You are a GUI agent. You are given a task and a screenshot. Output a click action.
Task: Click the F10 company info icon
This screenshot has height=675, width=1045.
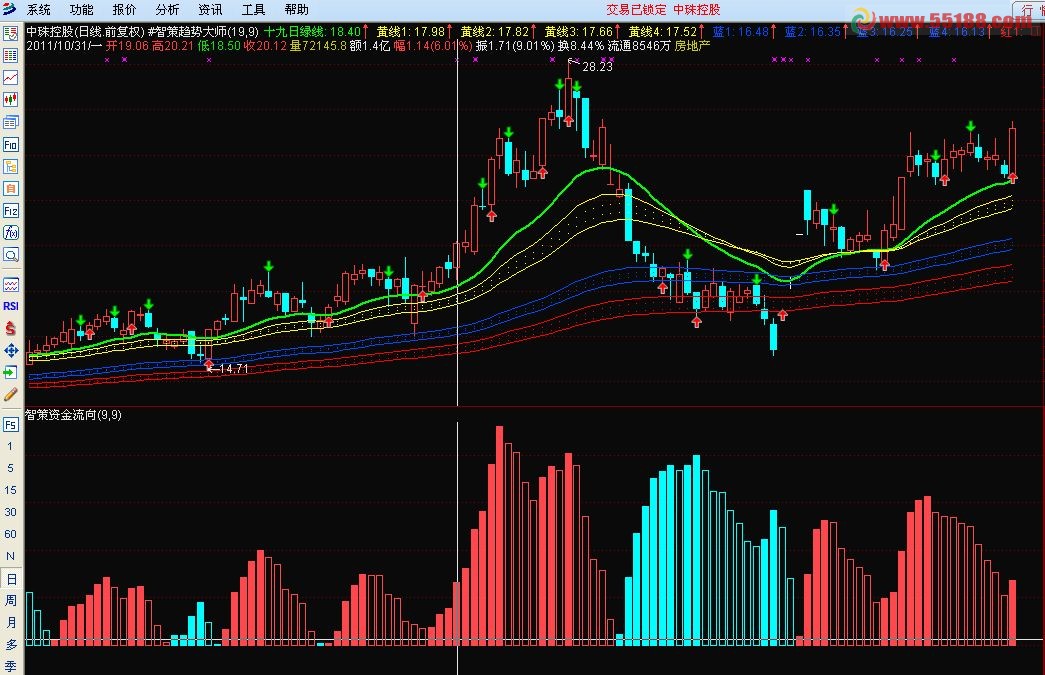click(x=11, y=145)
